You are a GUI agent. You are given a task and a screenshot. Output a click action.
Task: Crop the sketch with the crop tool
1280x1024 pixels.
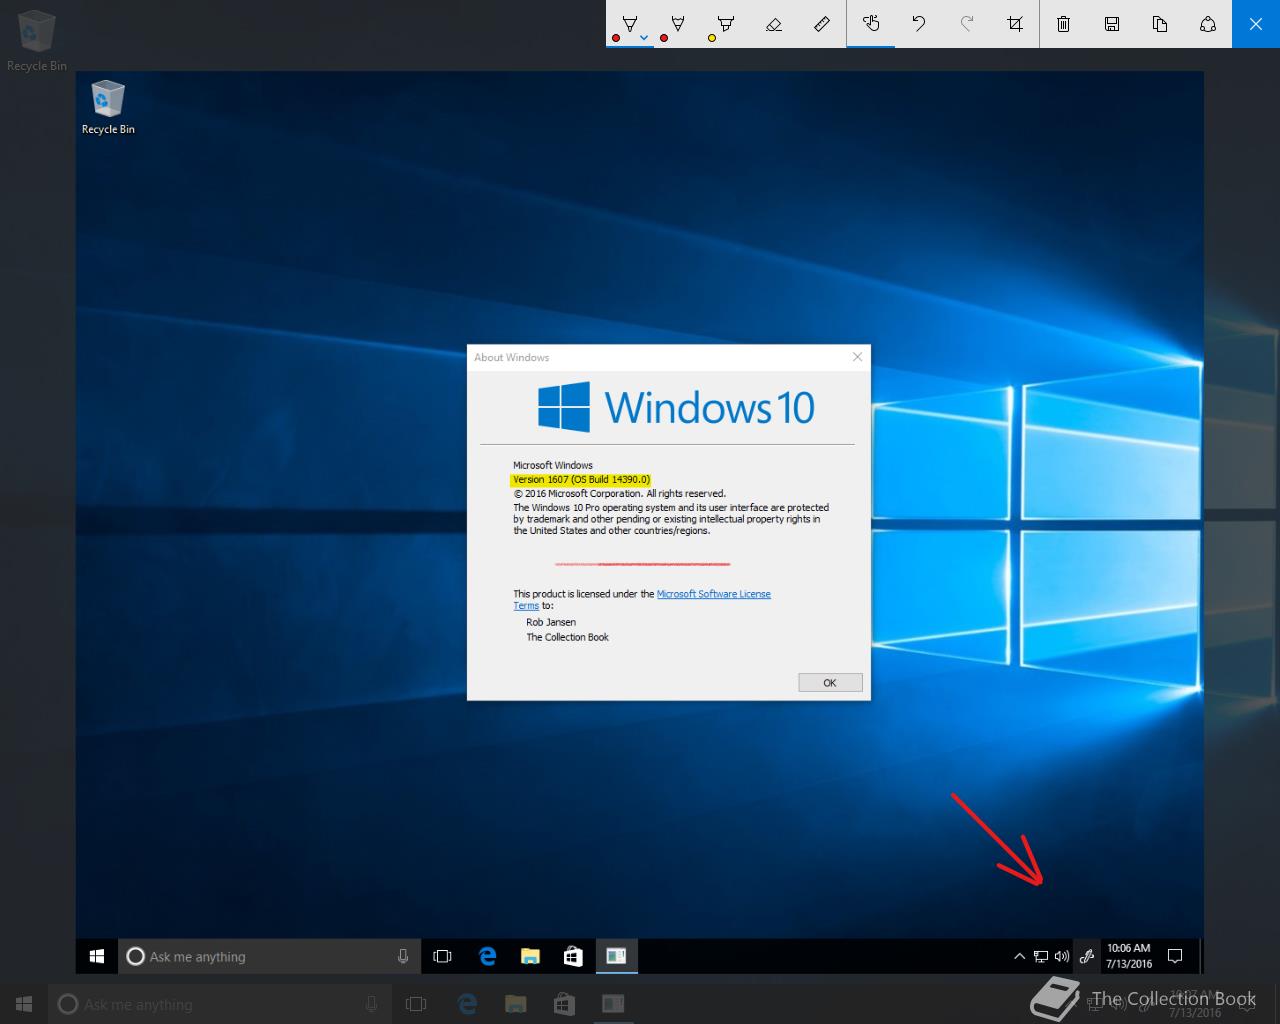tap(1015, 23)
